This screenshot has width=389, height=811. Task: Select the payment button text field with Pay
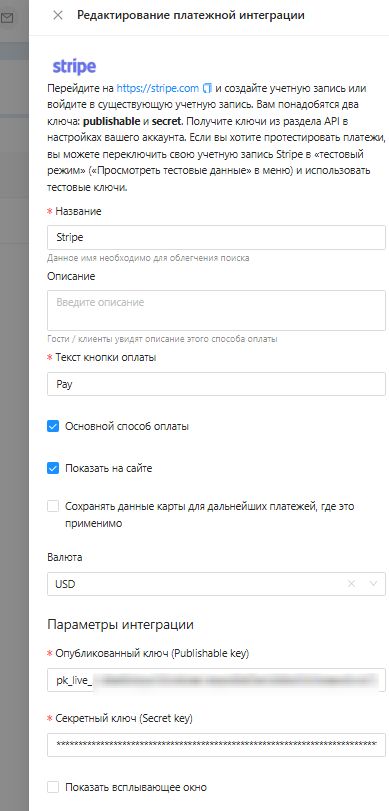(x=216, y=384)
